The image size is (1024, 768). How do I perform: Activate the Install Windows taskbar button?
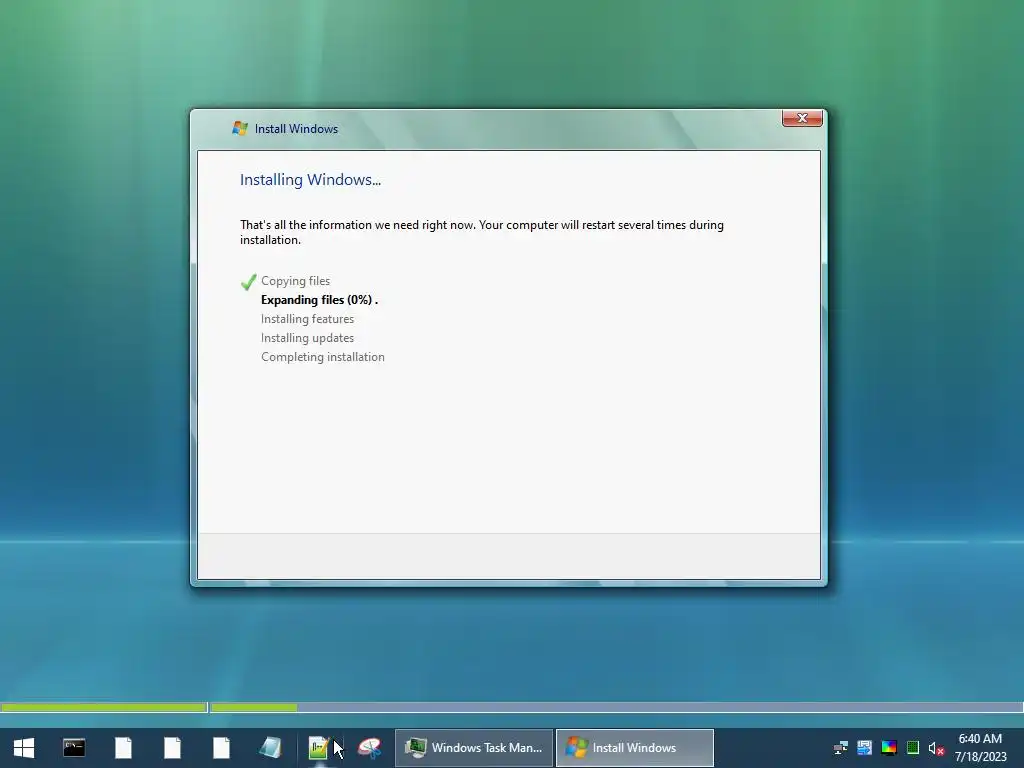point(635,748)
